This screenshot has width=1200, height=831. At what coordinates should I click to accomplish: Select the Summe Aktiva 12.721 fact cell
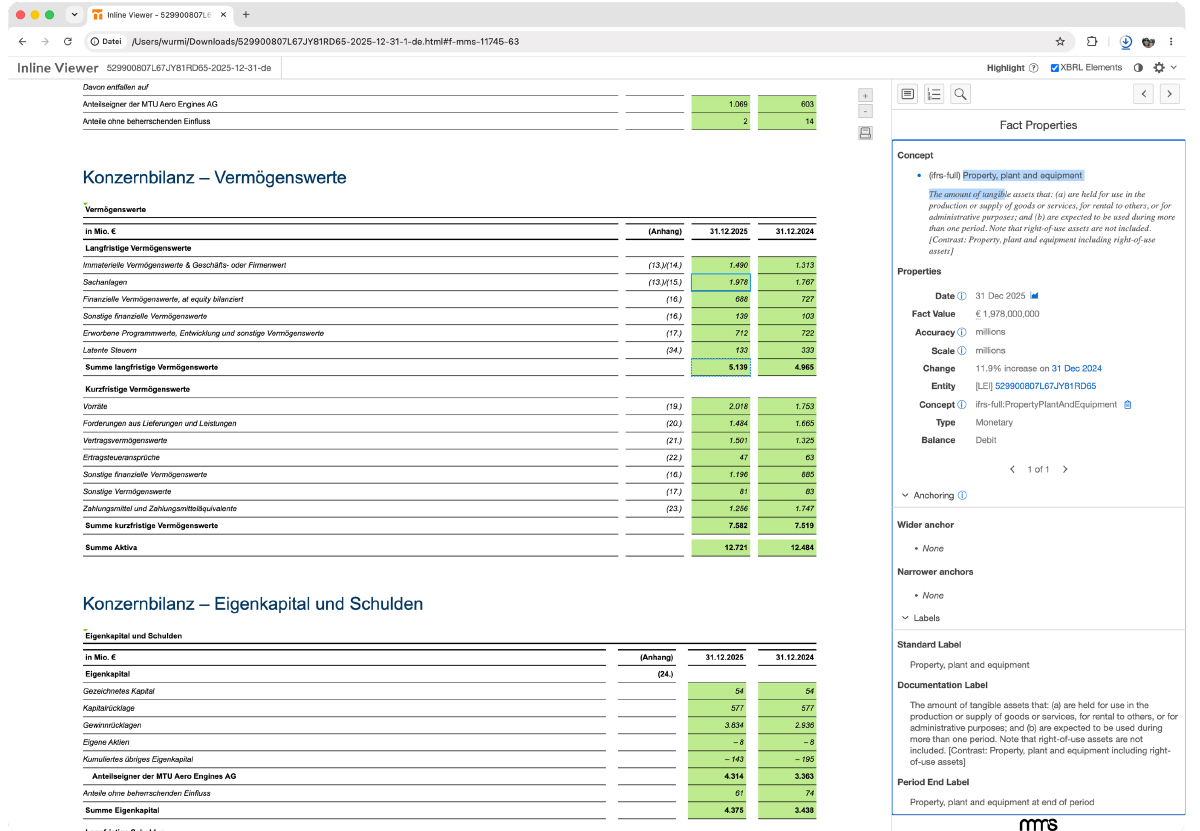(720, 548)
